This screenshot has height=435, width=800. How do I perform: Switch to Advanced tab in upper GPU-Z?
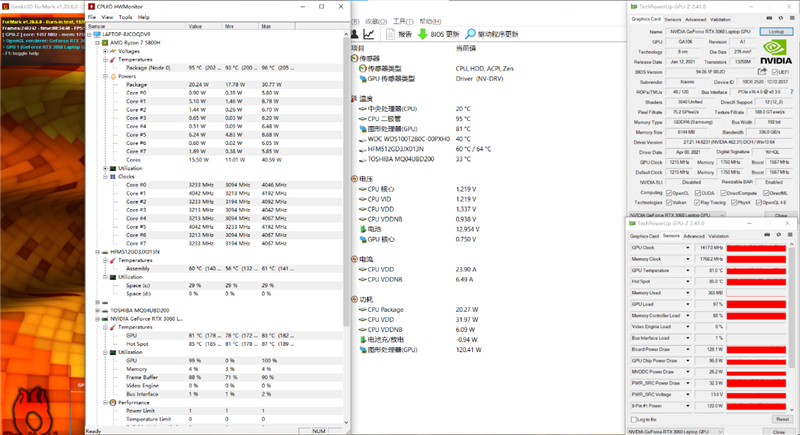click(x=695, y=19)
